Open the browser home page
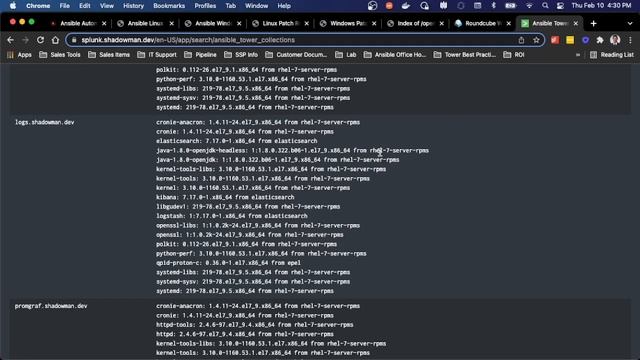 click(56, 40)
